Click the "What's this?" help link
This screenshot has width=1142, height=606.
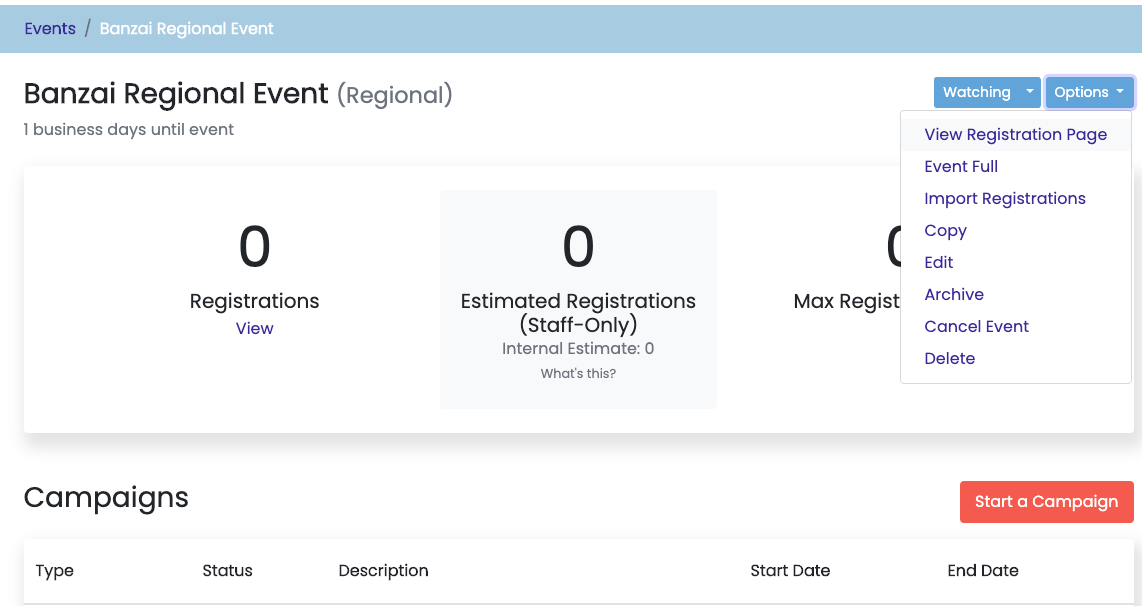pyautogui.click(x=578, y=373)
